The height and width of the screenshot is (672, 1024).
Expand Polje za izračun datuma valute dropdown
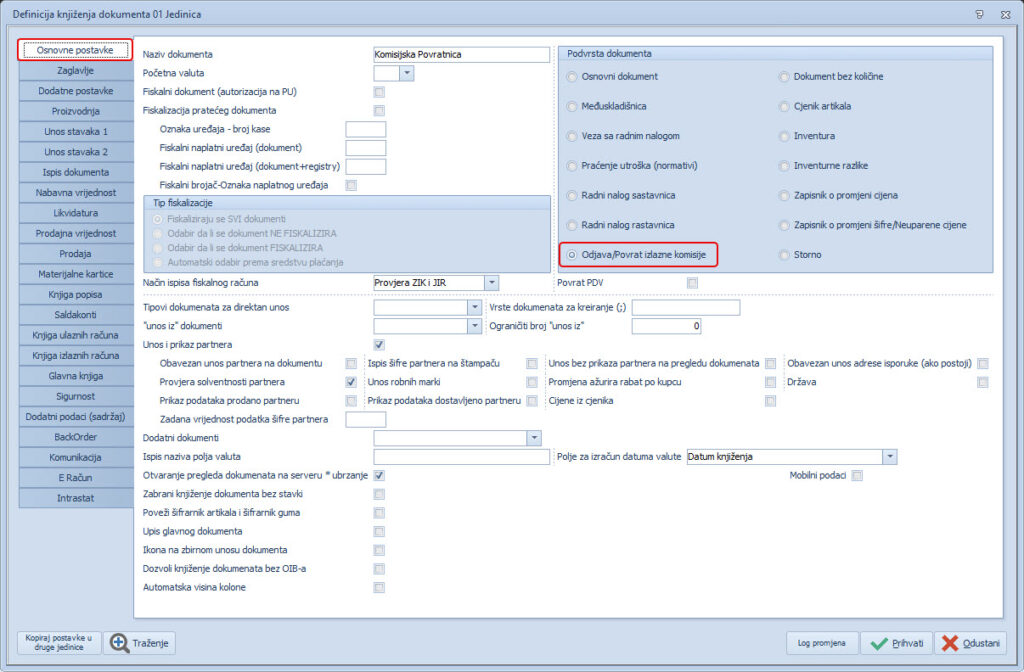(889, 457)
